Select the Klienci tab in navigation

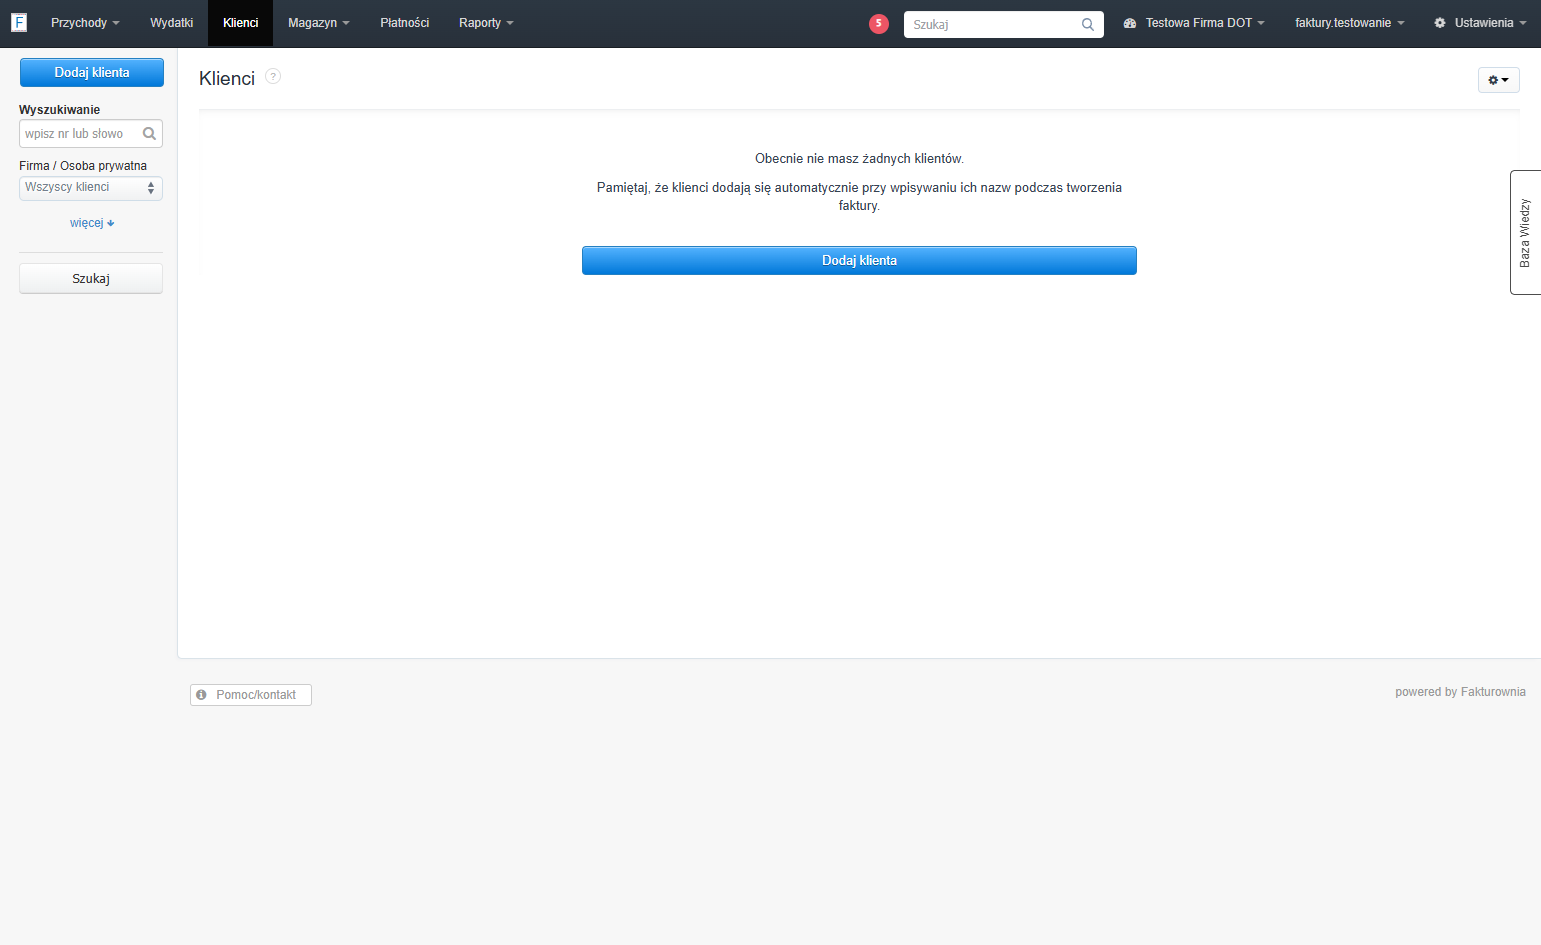(241, 23)
